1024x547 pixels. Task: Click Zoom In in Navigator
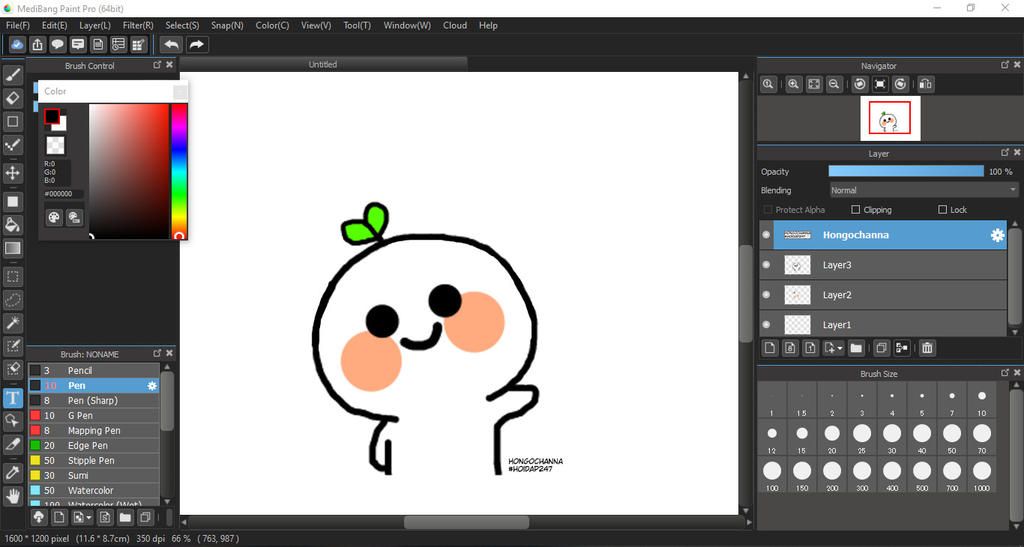pos(793,84)
